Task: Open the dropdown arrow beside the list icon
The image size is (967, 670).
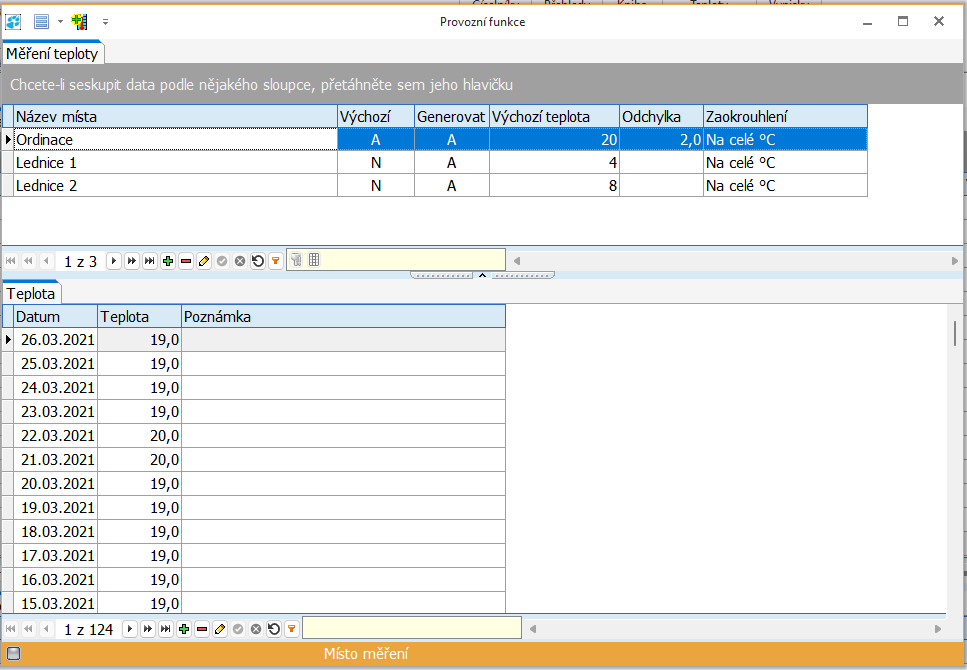Action: [60, 22]
